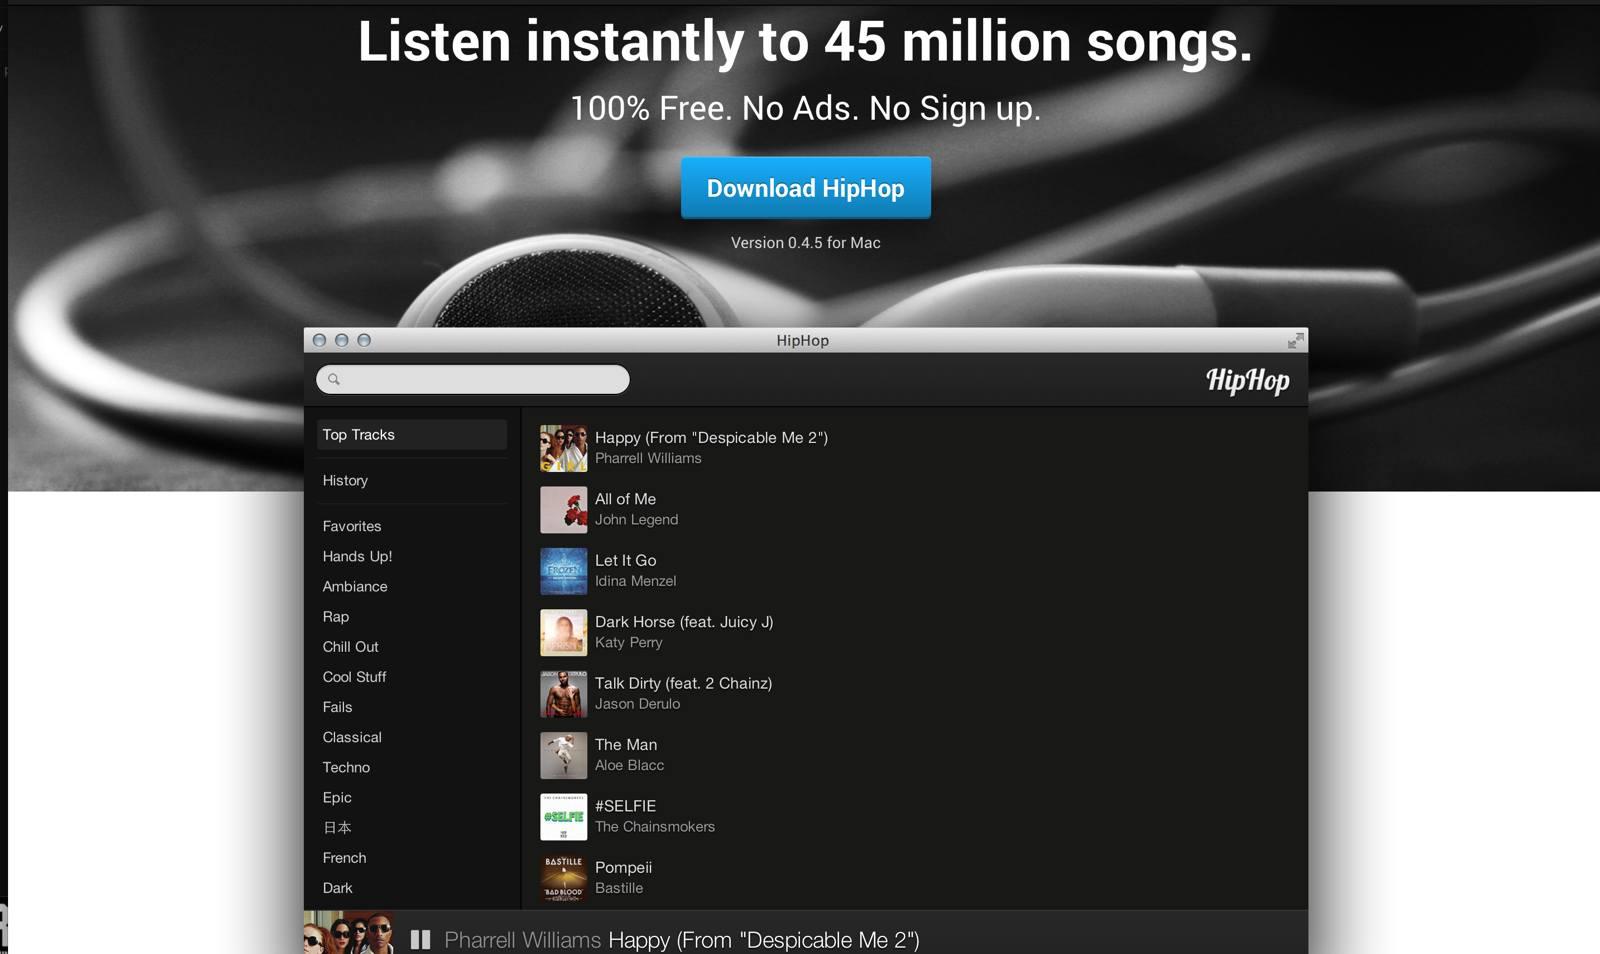The width and height of the screenshot is (1600, 954).
Task: Click the artist name The Chainsmokers
Action: click(x=655, y=827)
